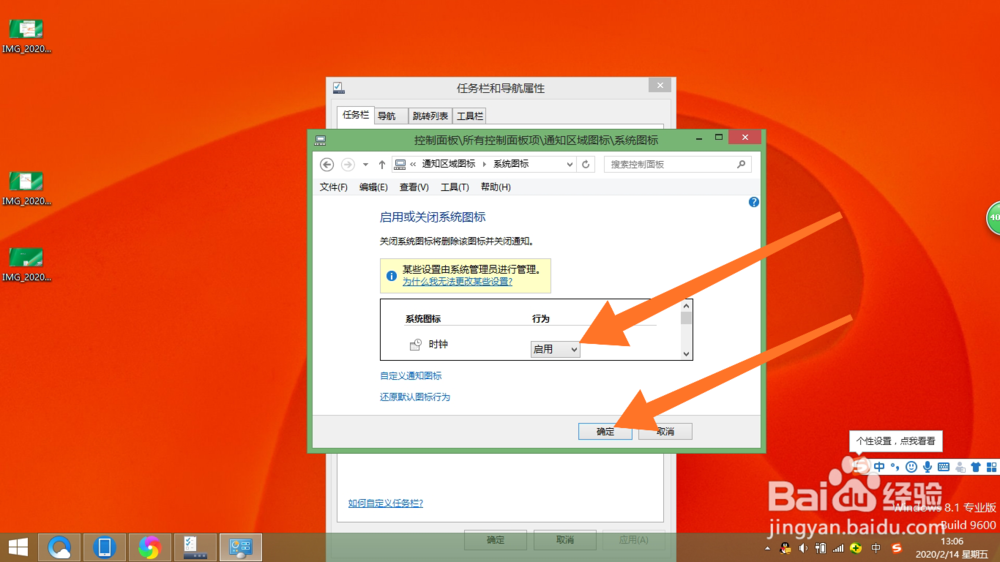Open the 帮助(H) menu
Viewport: 1000px width, 562px height.
[496, 187]
